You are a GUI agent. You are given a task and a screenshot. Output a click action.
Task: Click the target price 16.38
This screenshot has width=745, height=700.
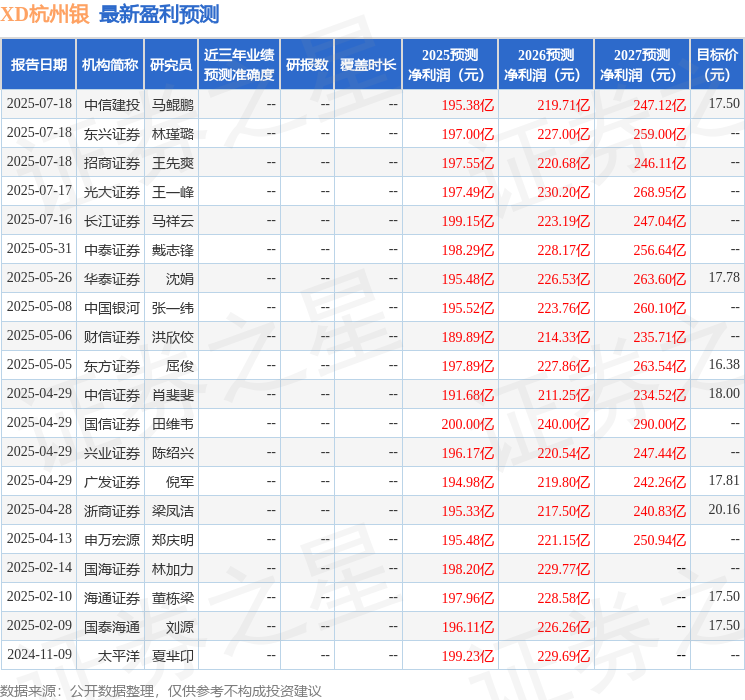[x=724, y=364]
